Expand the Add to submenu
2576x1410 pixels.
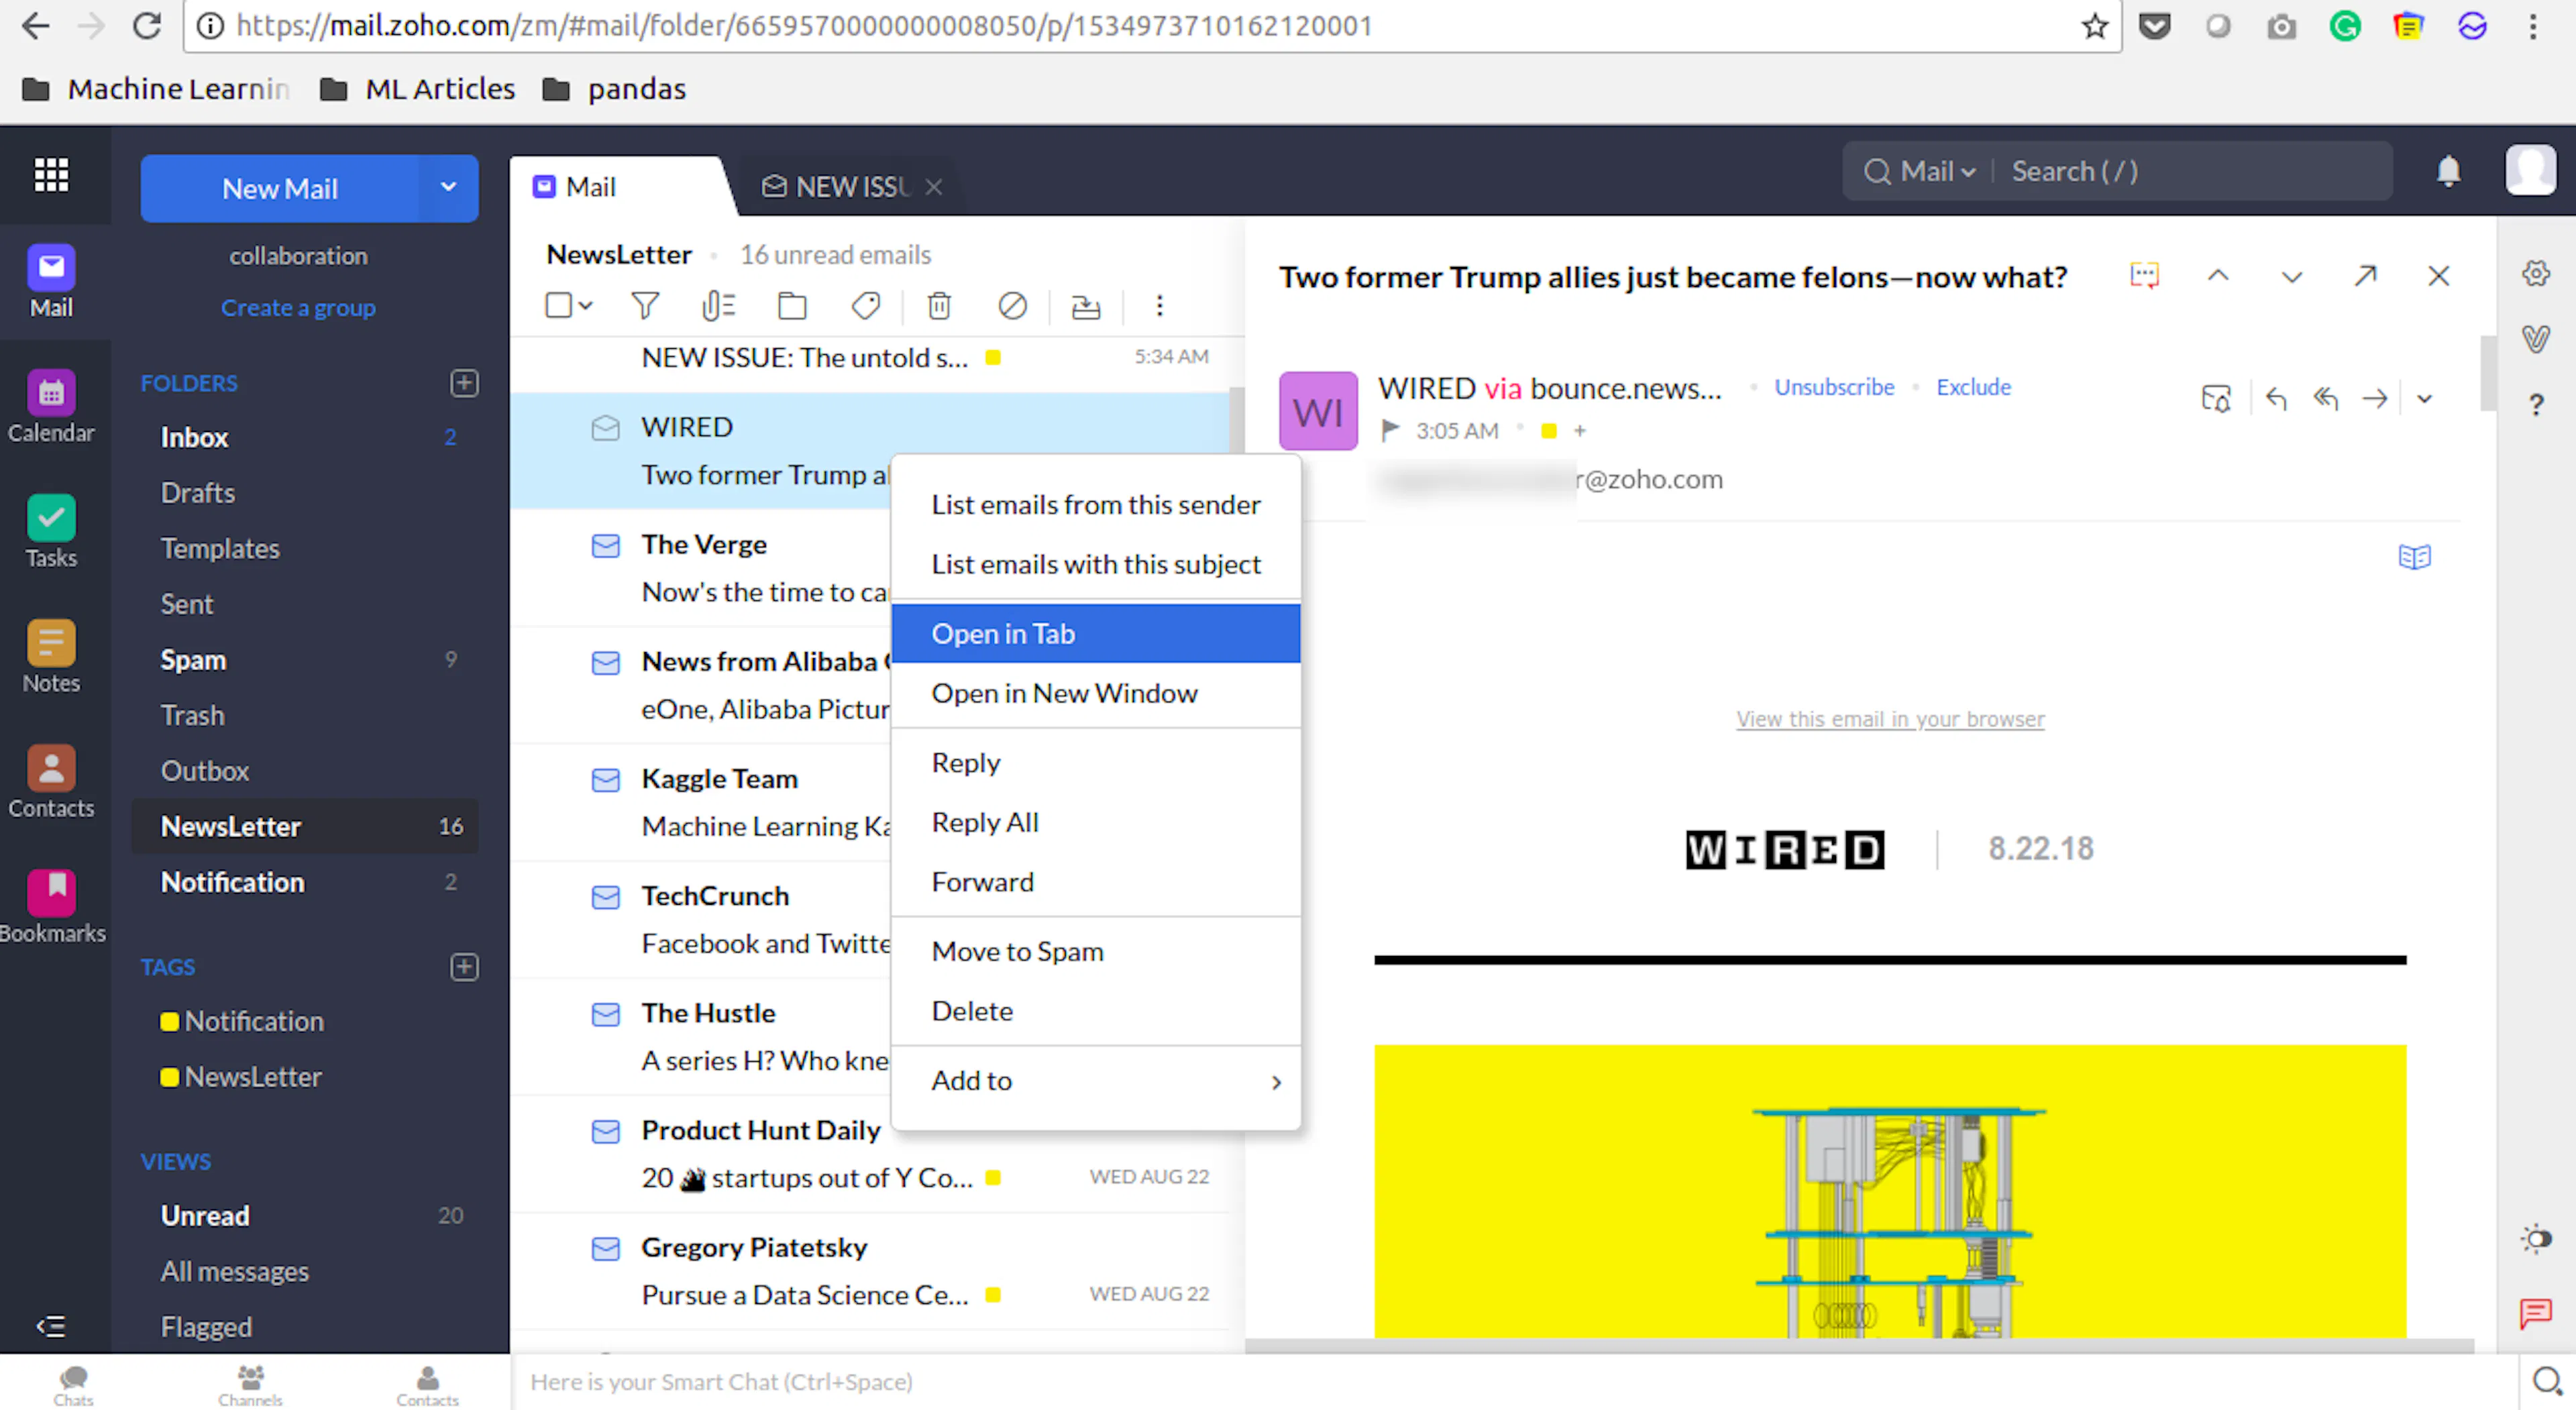(x=1095, y=1080)
